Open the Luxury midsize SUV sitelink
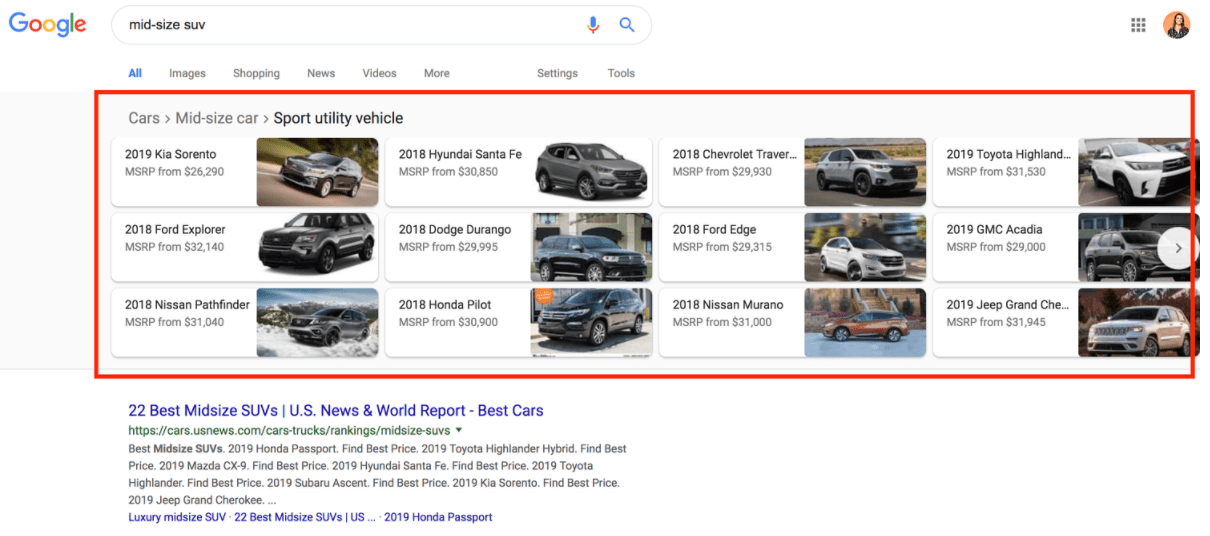This screenshot has height=536, width=1210. (x=177, y=517)
